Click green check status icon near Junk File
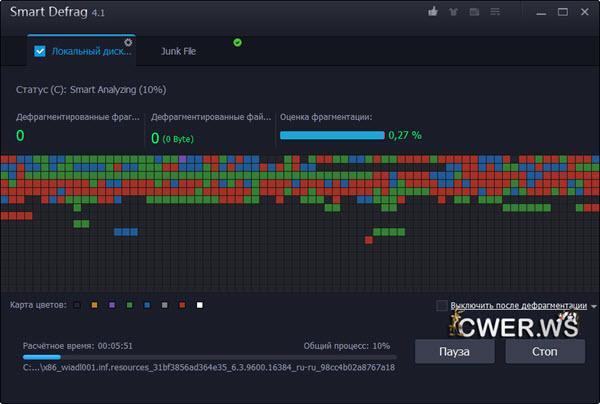Viewport: 600px width, 404px height. 237,42
